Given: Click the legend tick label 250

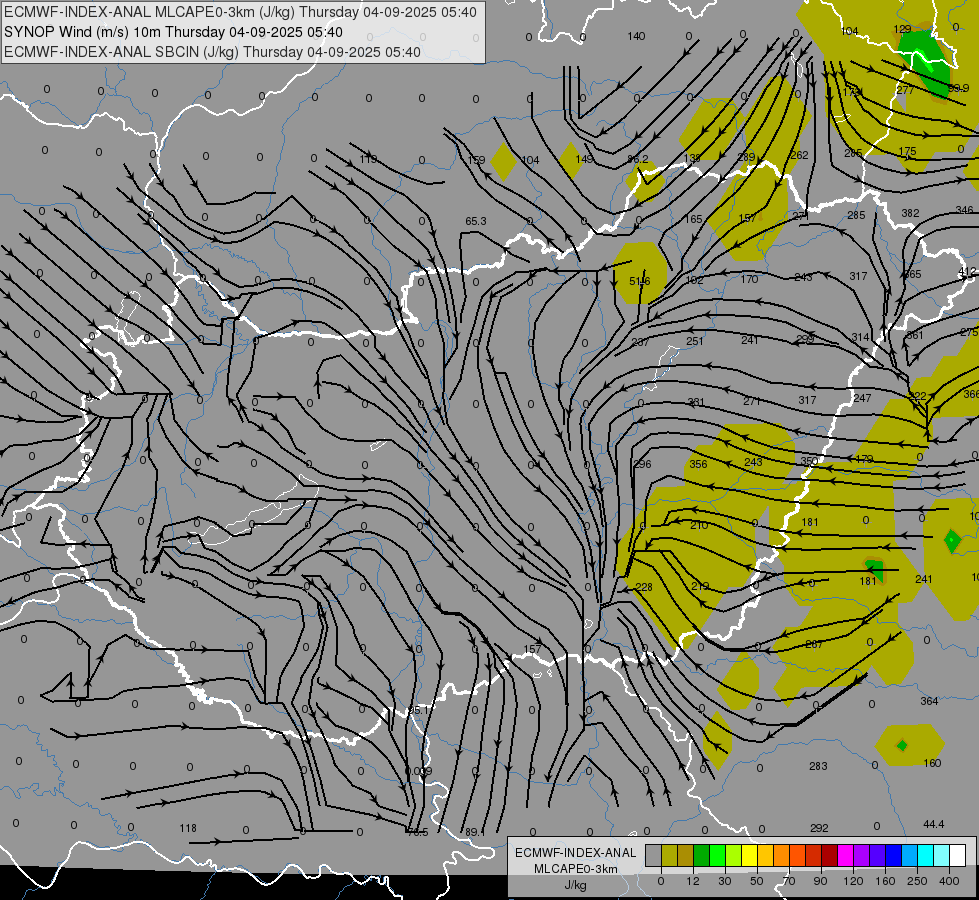Looking at the screenshot, I should [918, 881].
